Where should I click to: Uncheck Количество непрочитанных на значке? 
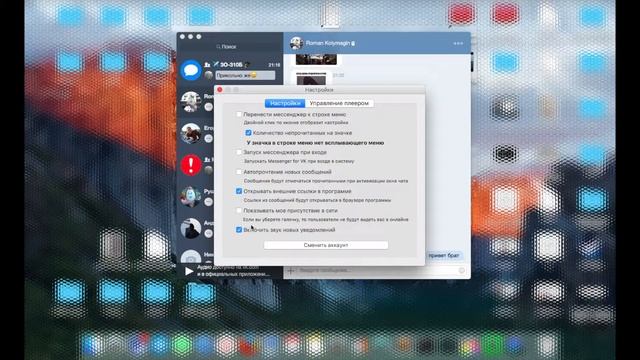tap(248, 133)
